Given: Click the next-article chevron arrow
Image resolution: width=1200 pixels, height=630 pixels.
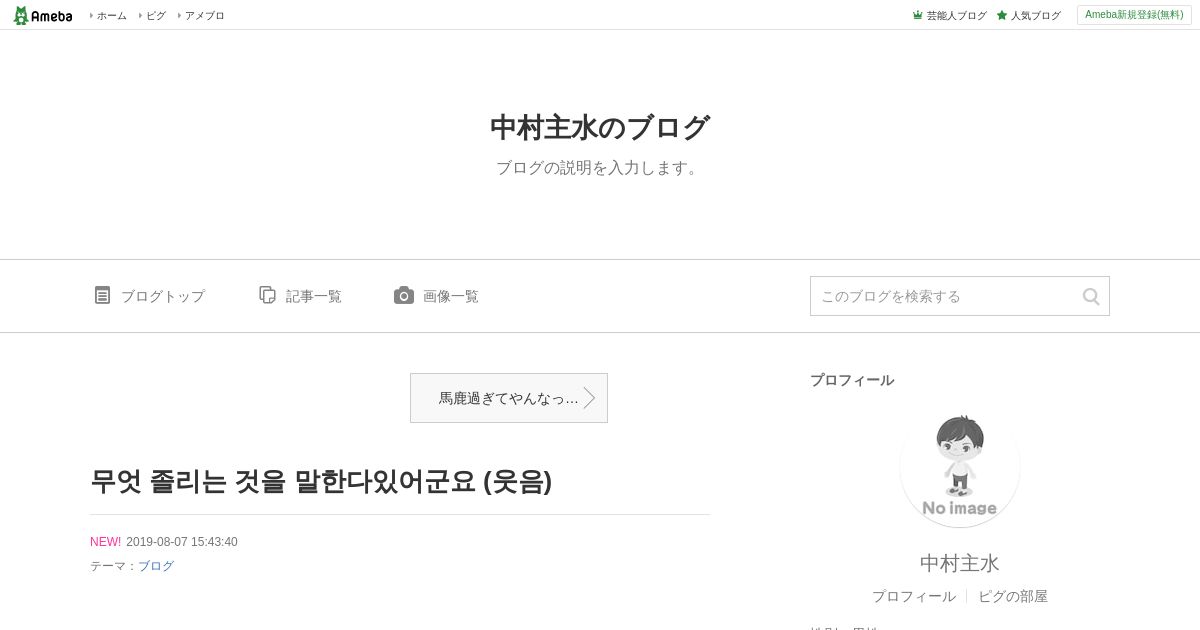Looking at the screenshot, I should pyautogui.click(x=590, y=398).
